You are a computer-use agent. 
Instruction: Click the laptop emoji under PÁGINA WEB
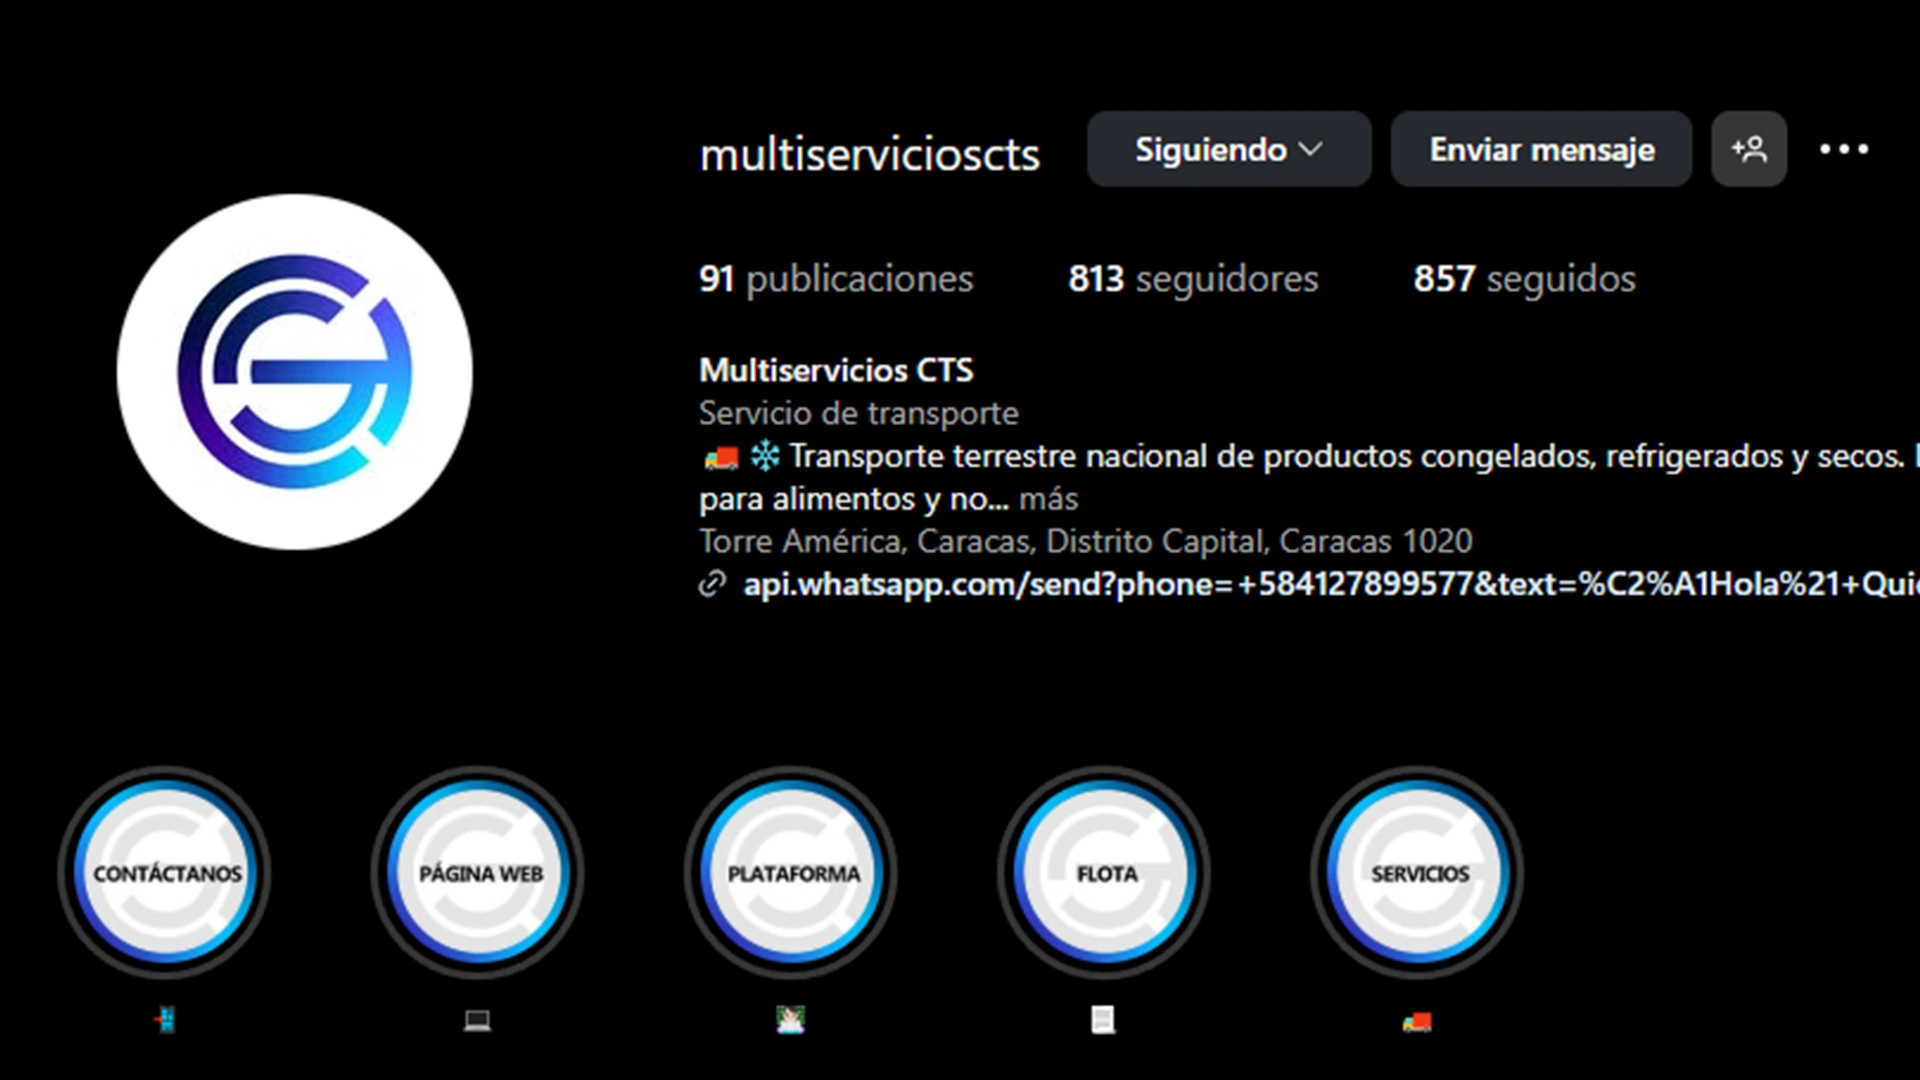[478, 1020]
